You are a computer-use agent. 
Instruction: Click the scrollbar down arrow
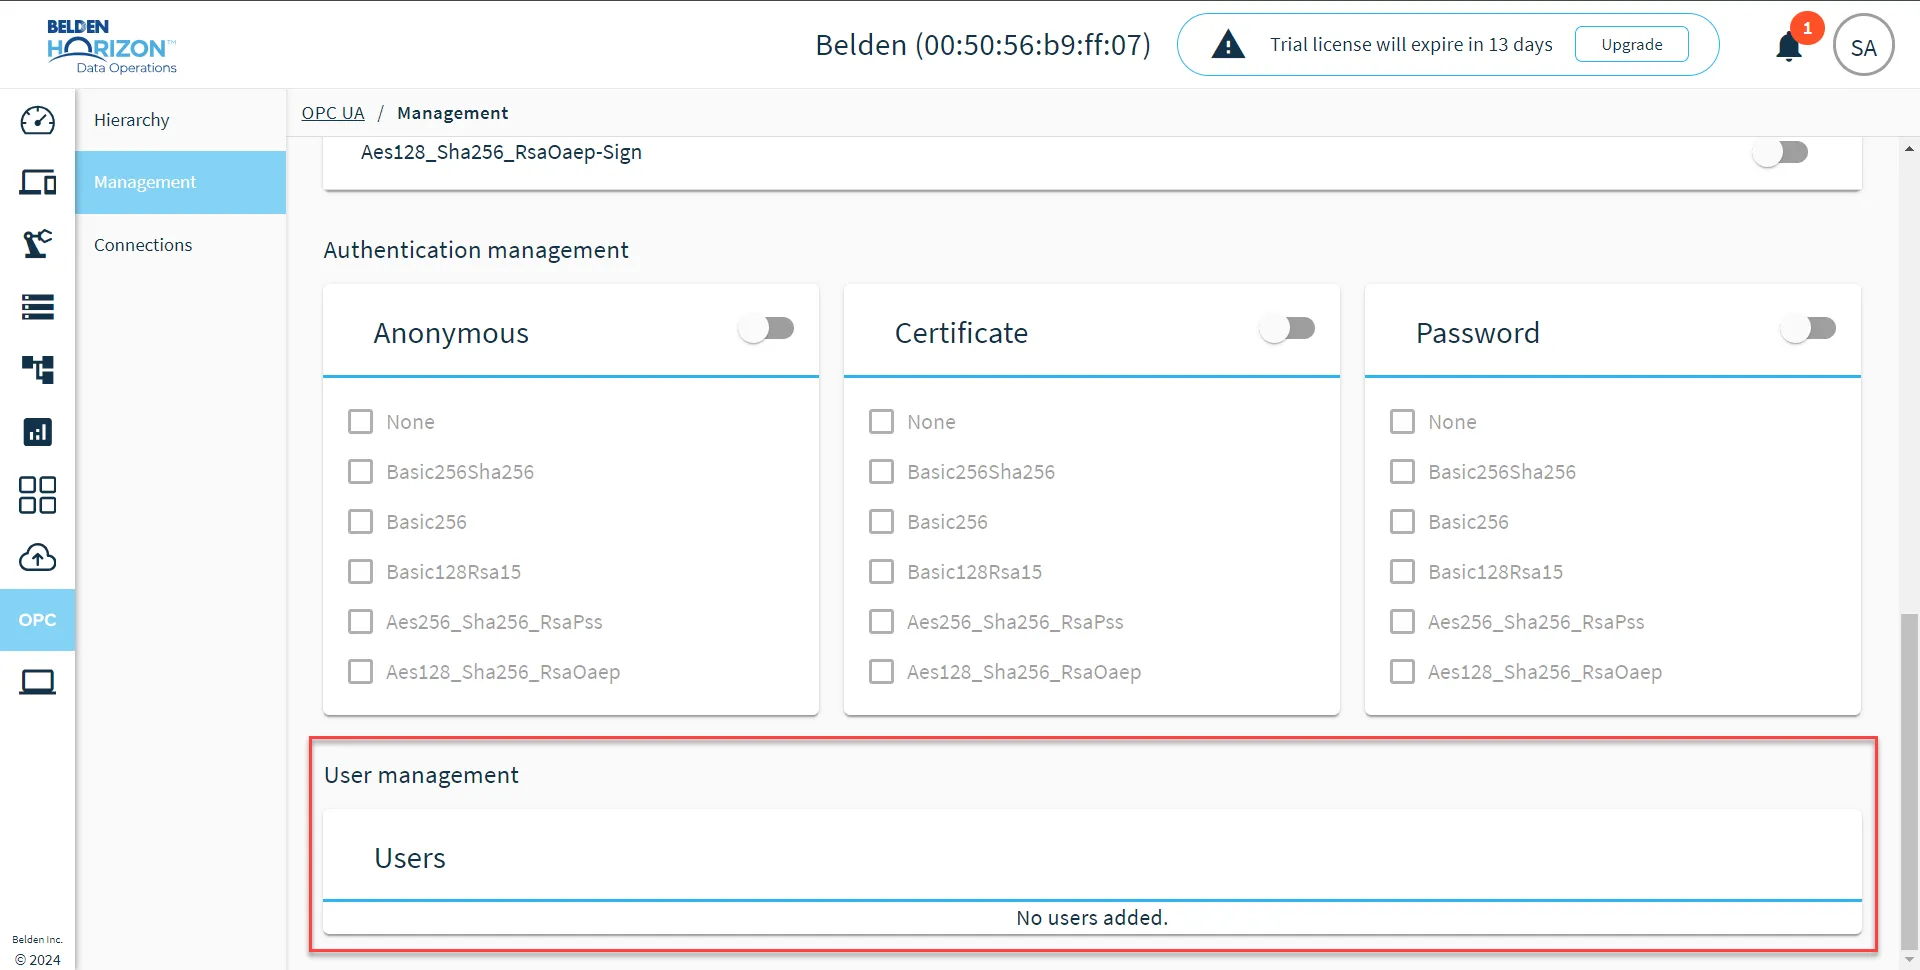coord(1909,959)
